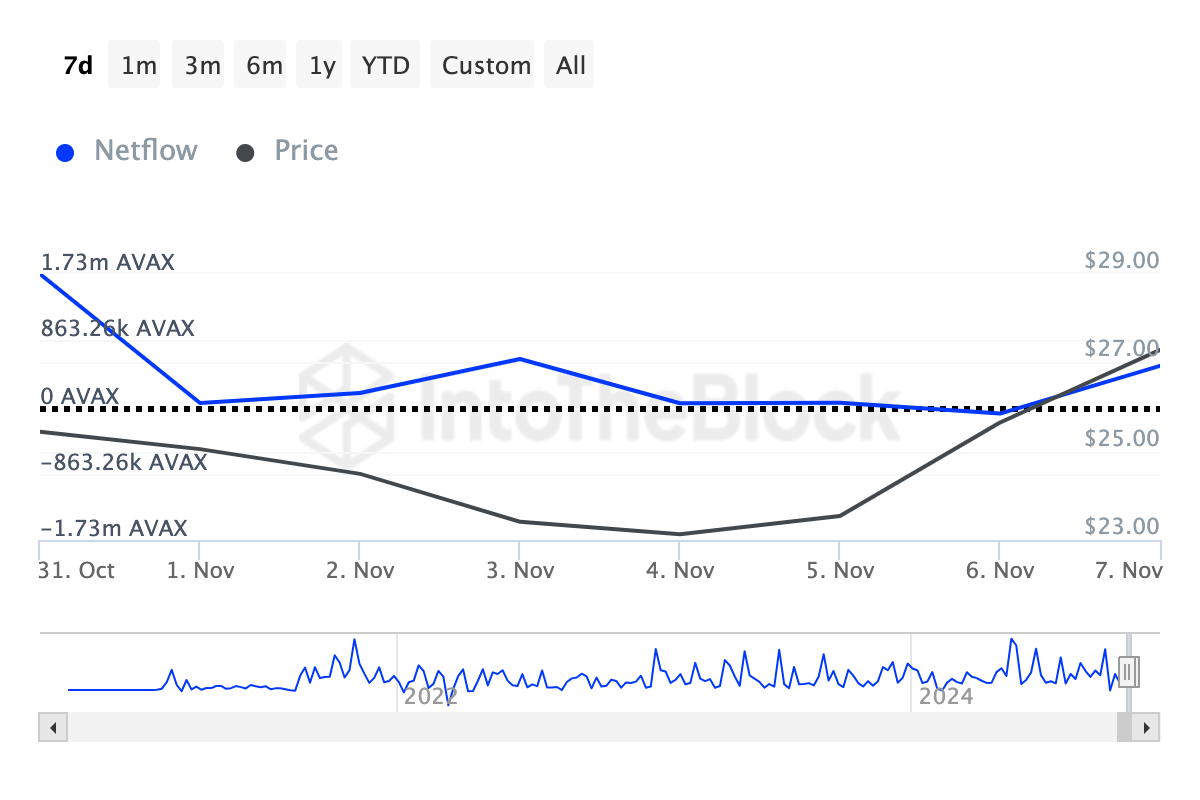The width and height of the screenshot is (1200, 800).
Task: Click the 3. Nov Netflow data point
Action: [x=519, y=359]
